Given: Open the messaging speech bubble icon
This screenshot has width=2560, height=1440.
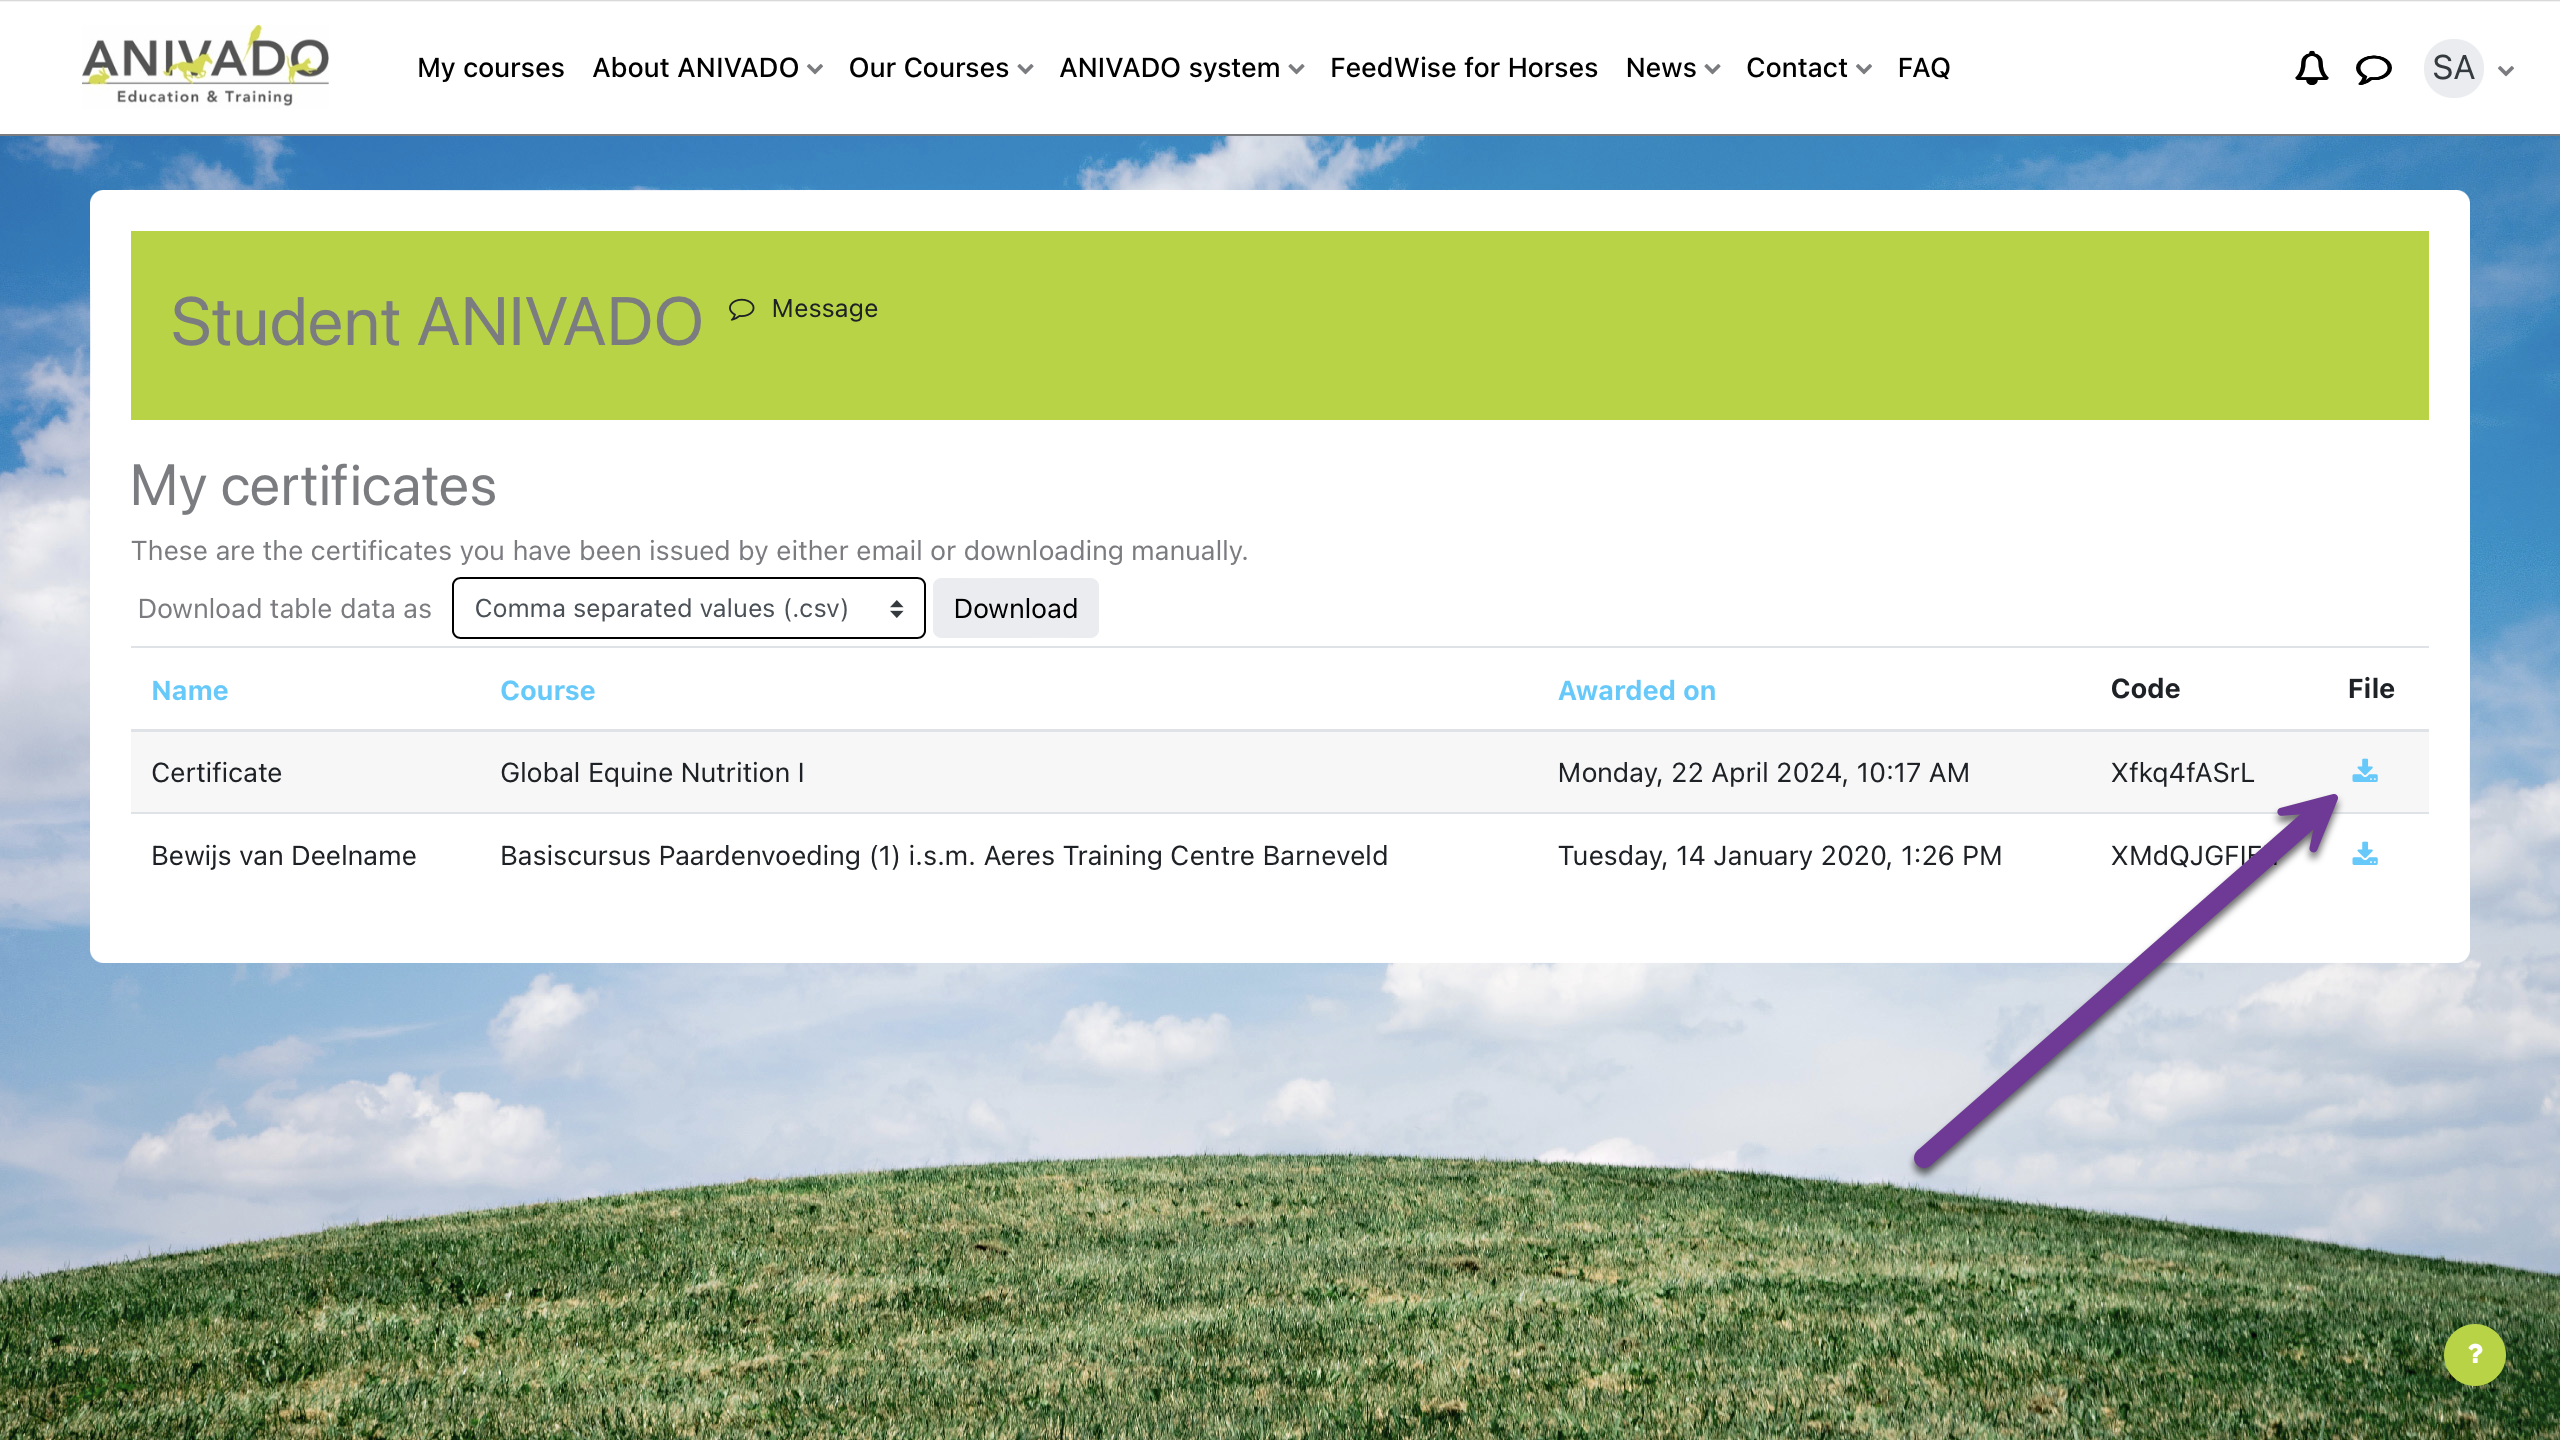Looking at the screenshot, I should point(2373,68).
